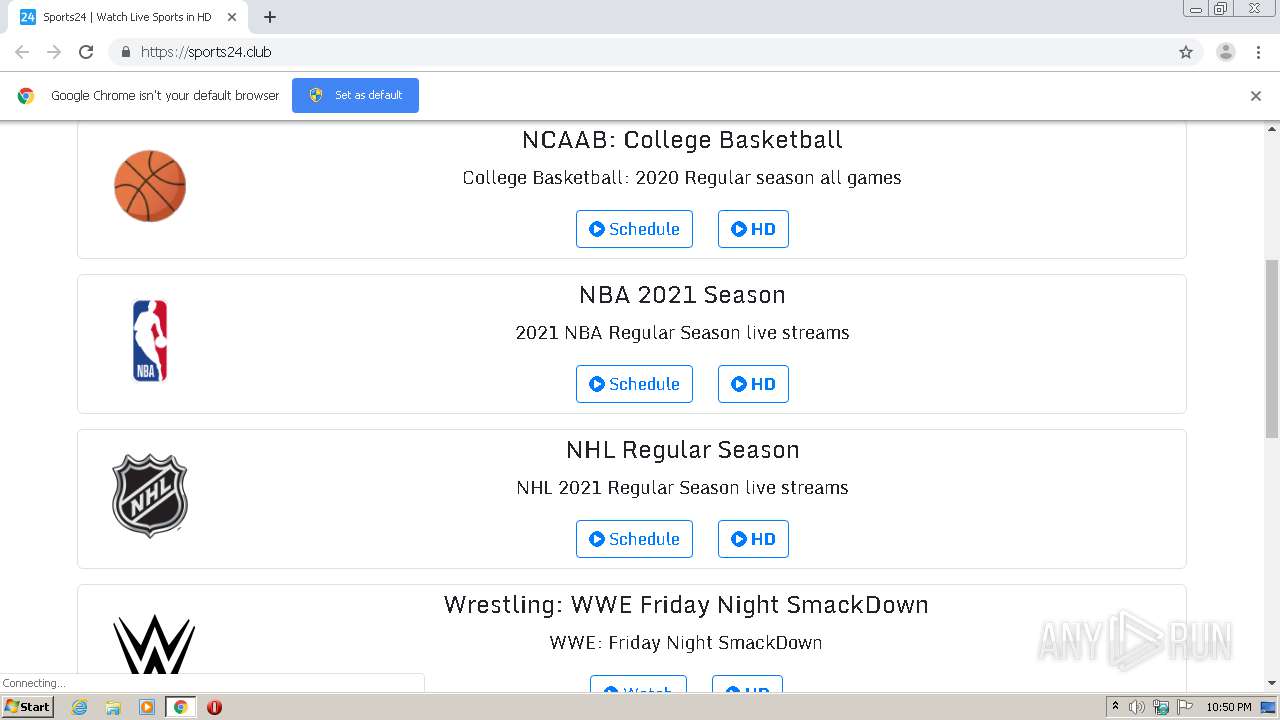Click the NHL shield logo
The width and height of the screenshot is (1280, 720).
[150, 496]
